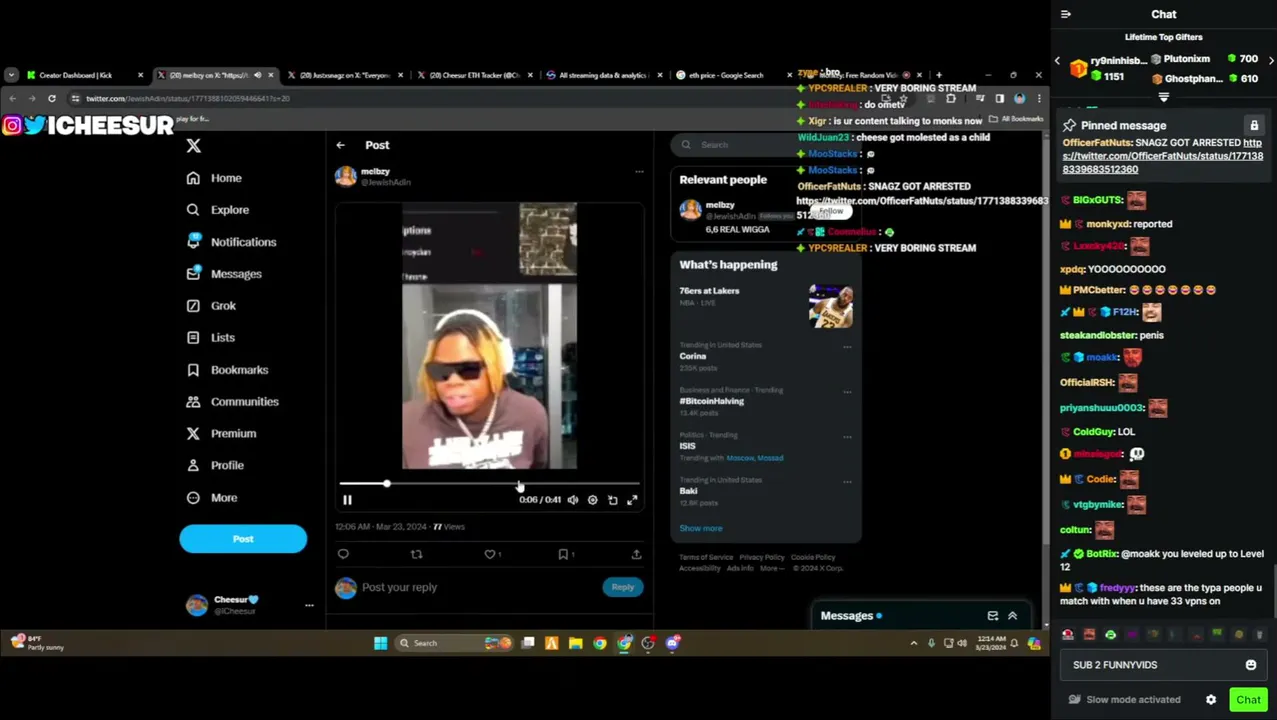Go back using the Post back arrow

coord(341,145)
